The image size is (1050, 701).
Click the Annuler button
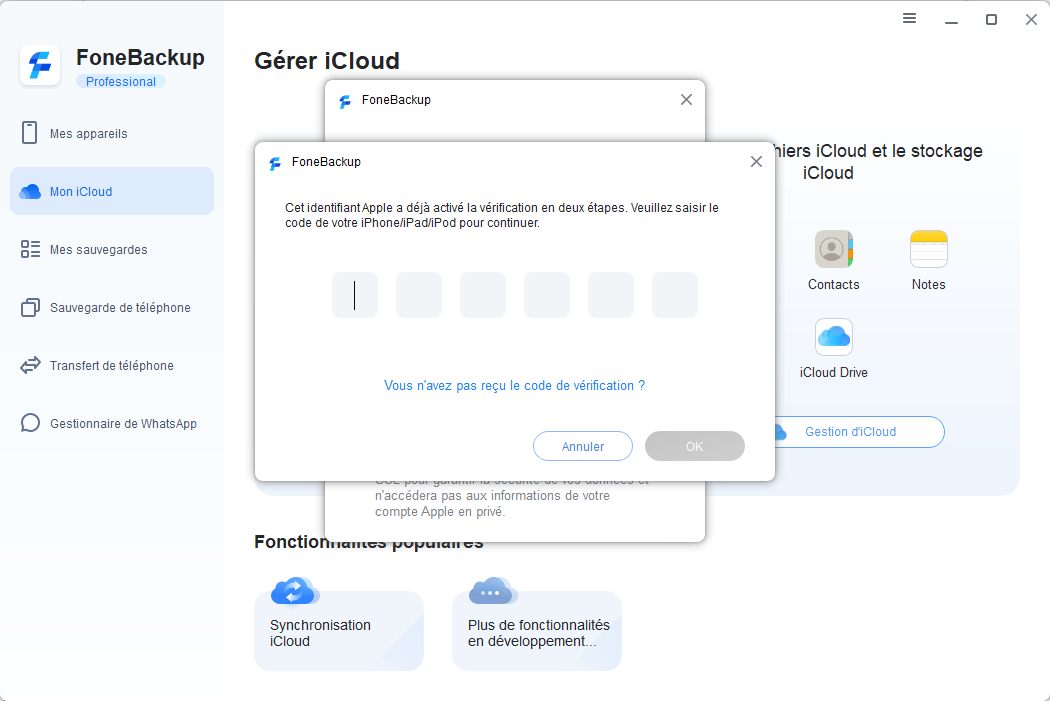(x=583, y=446)
